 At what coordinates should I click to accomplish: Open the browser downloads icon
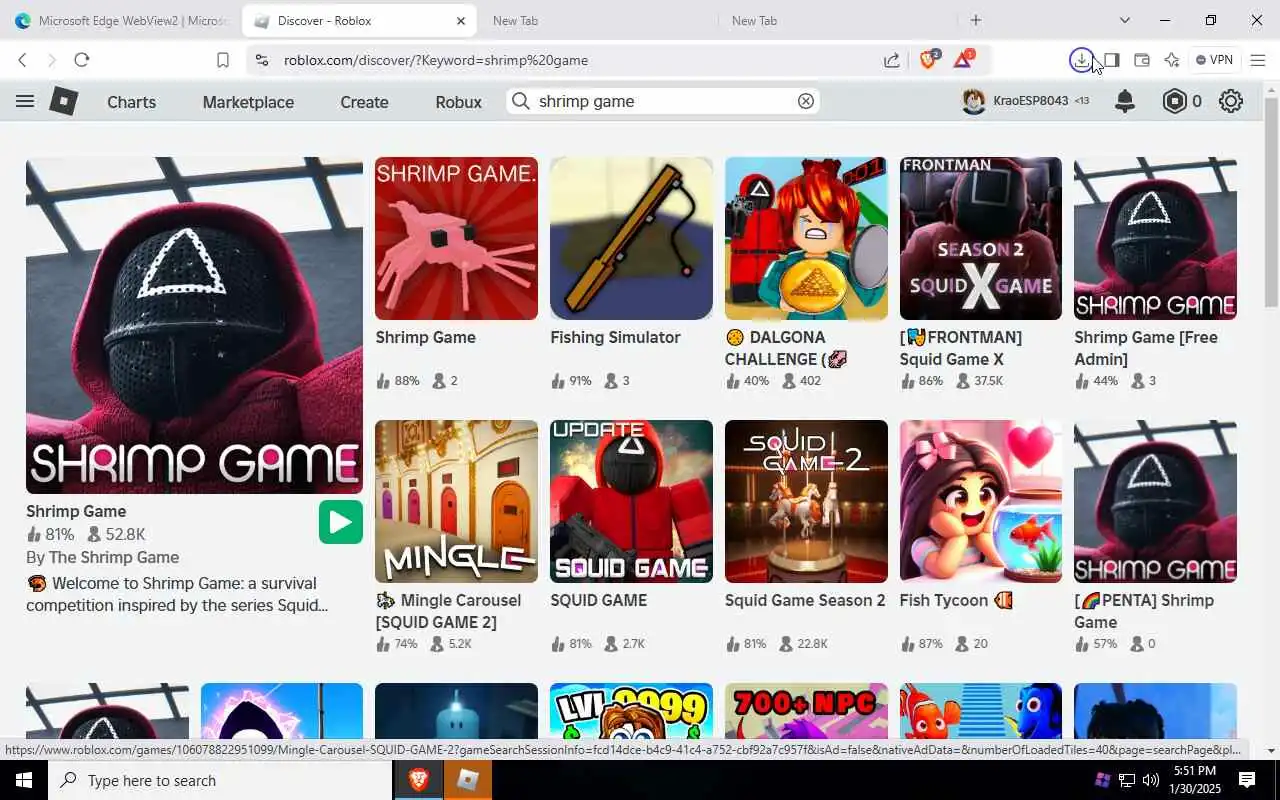pyautogui.click(x=1081, y=60)
